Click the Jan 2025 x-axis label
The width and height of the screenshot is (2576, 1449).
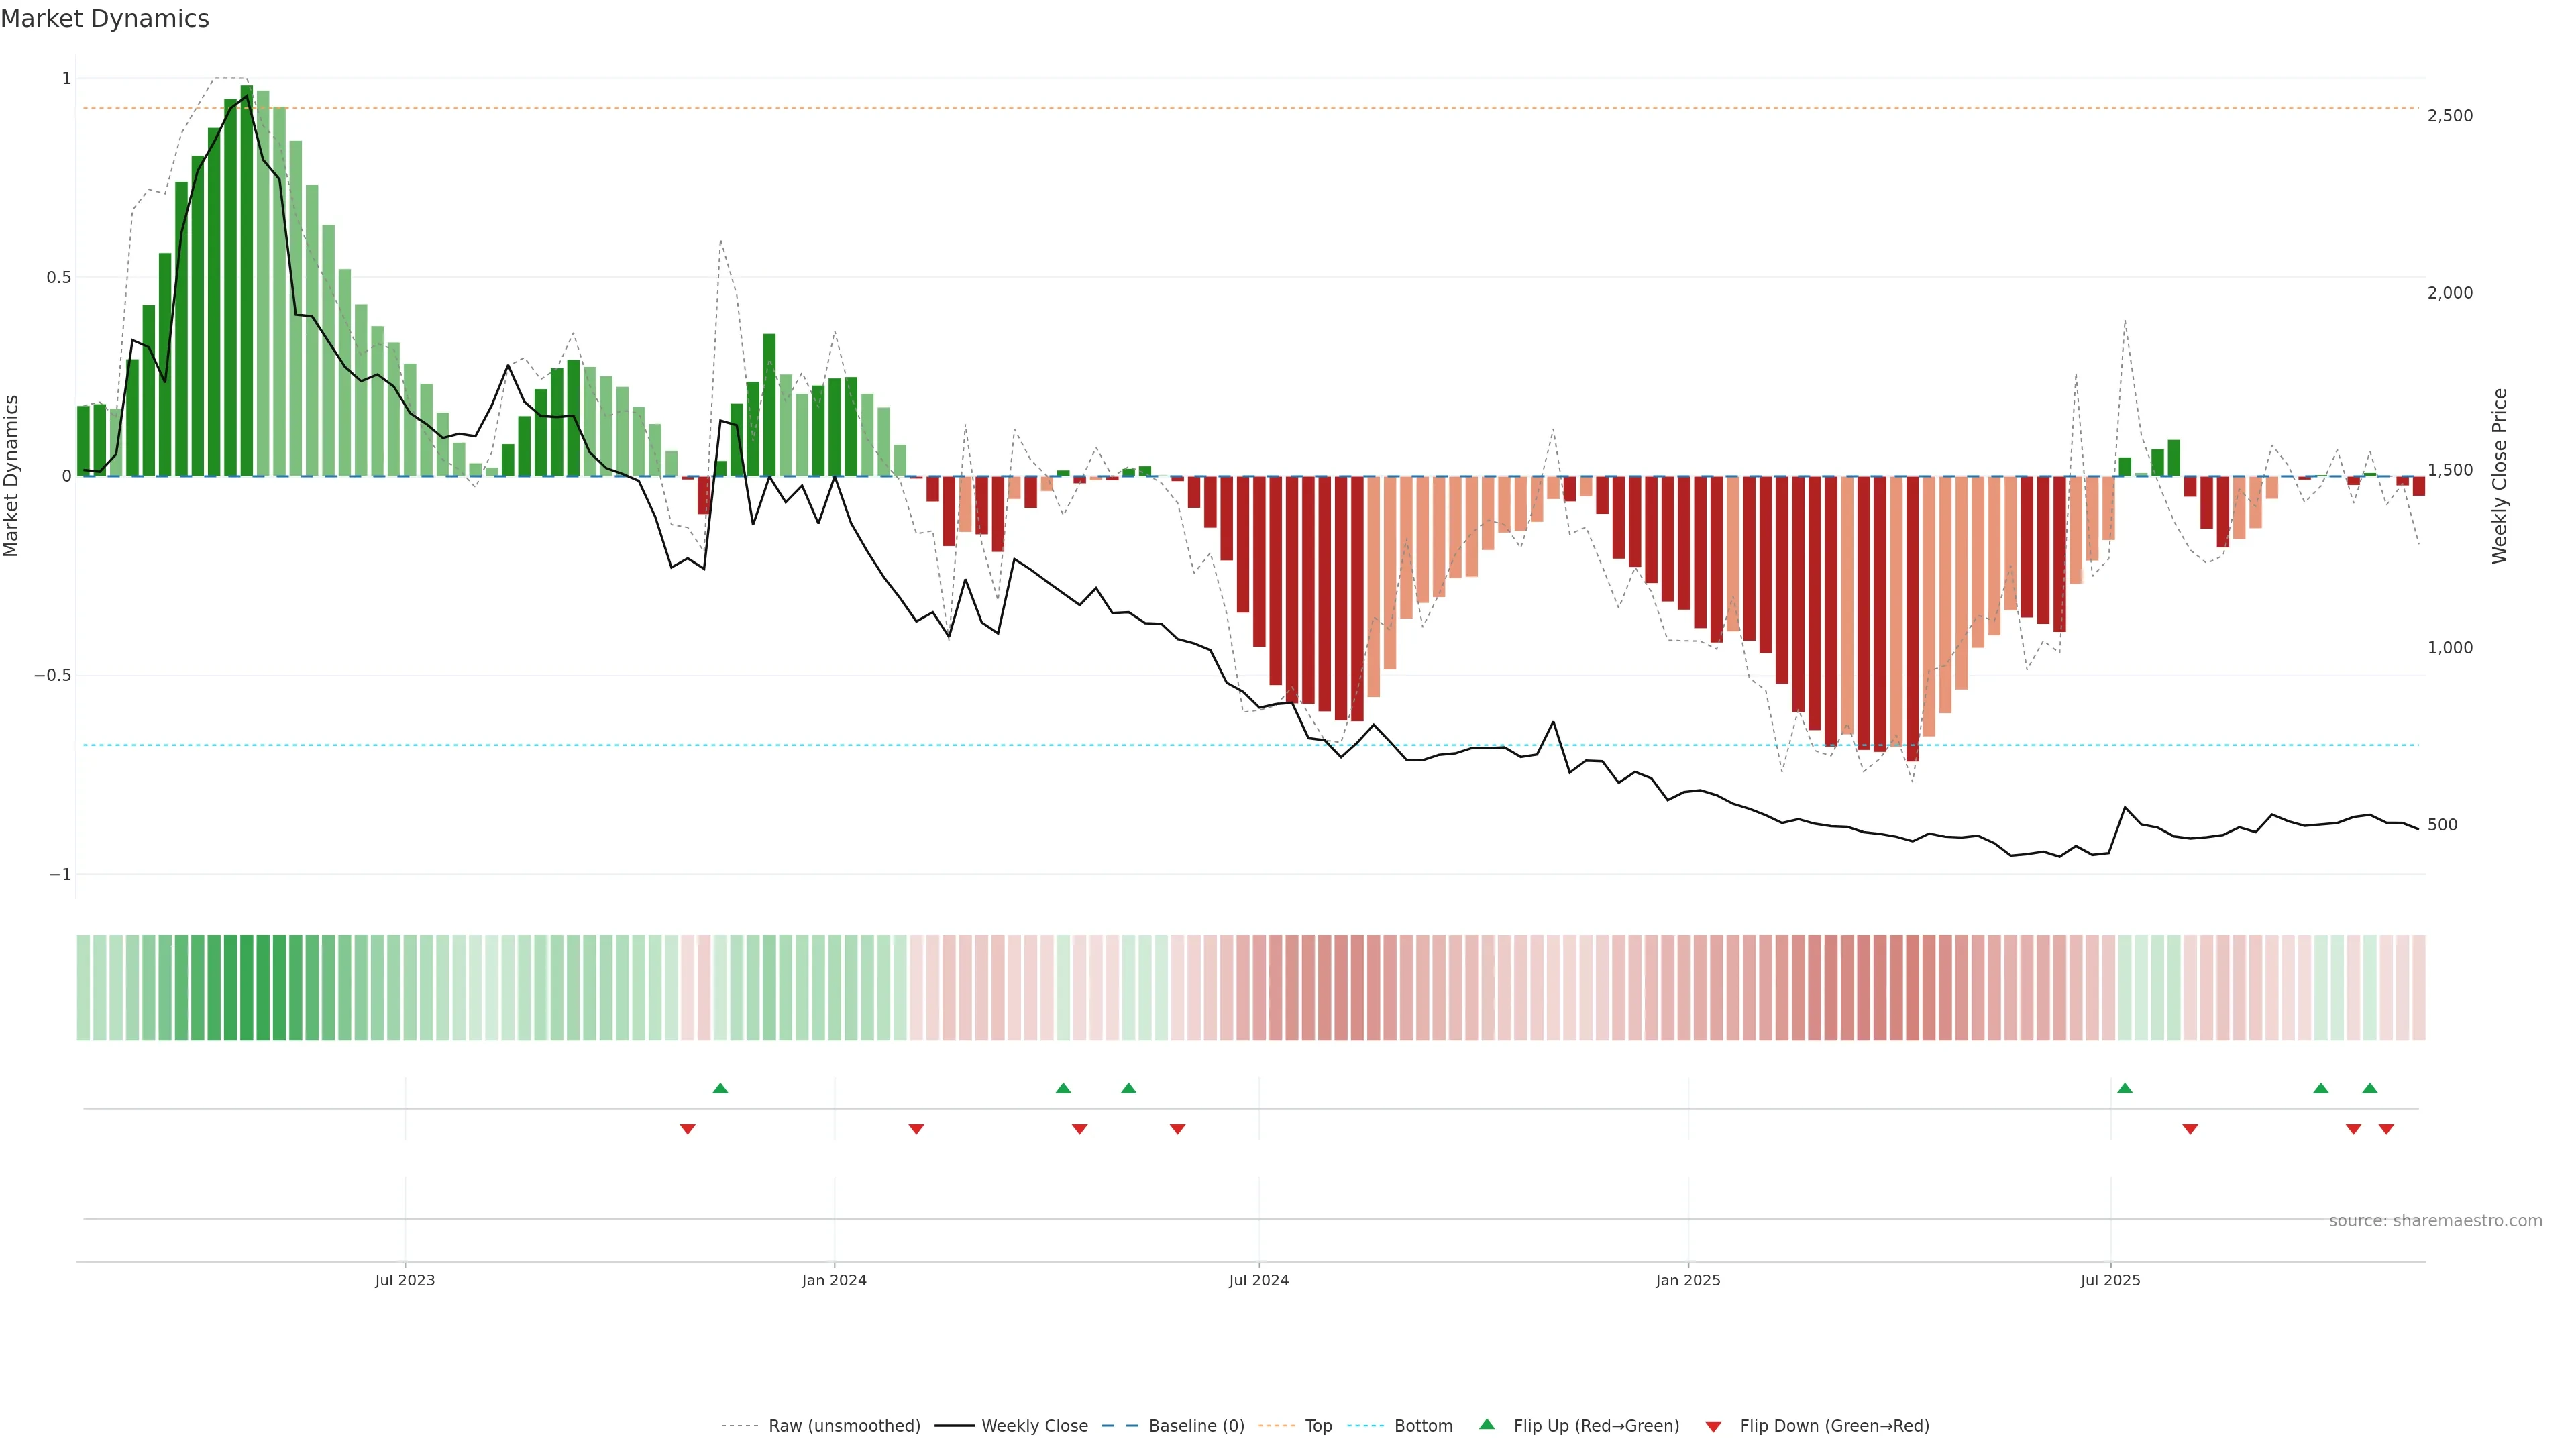(1688, 1280)
